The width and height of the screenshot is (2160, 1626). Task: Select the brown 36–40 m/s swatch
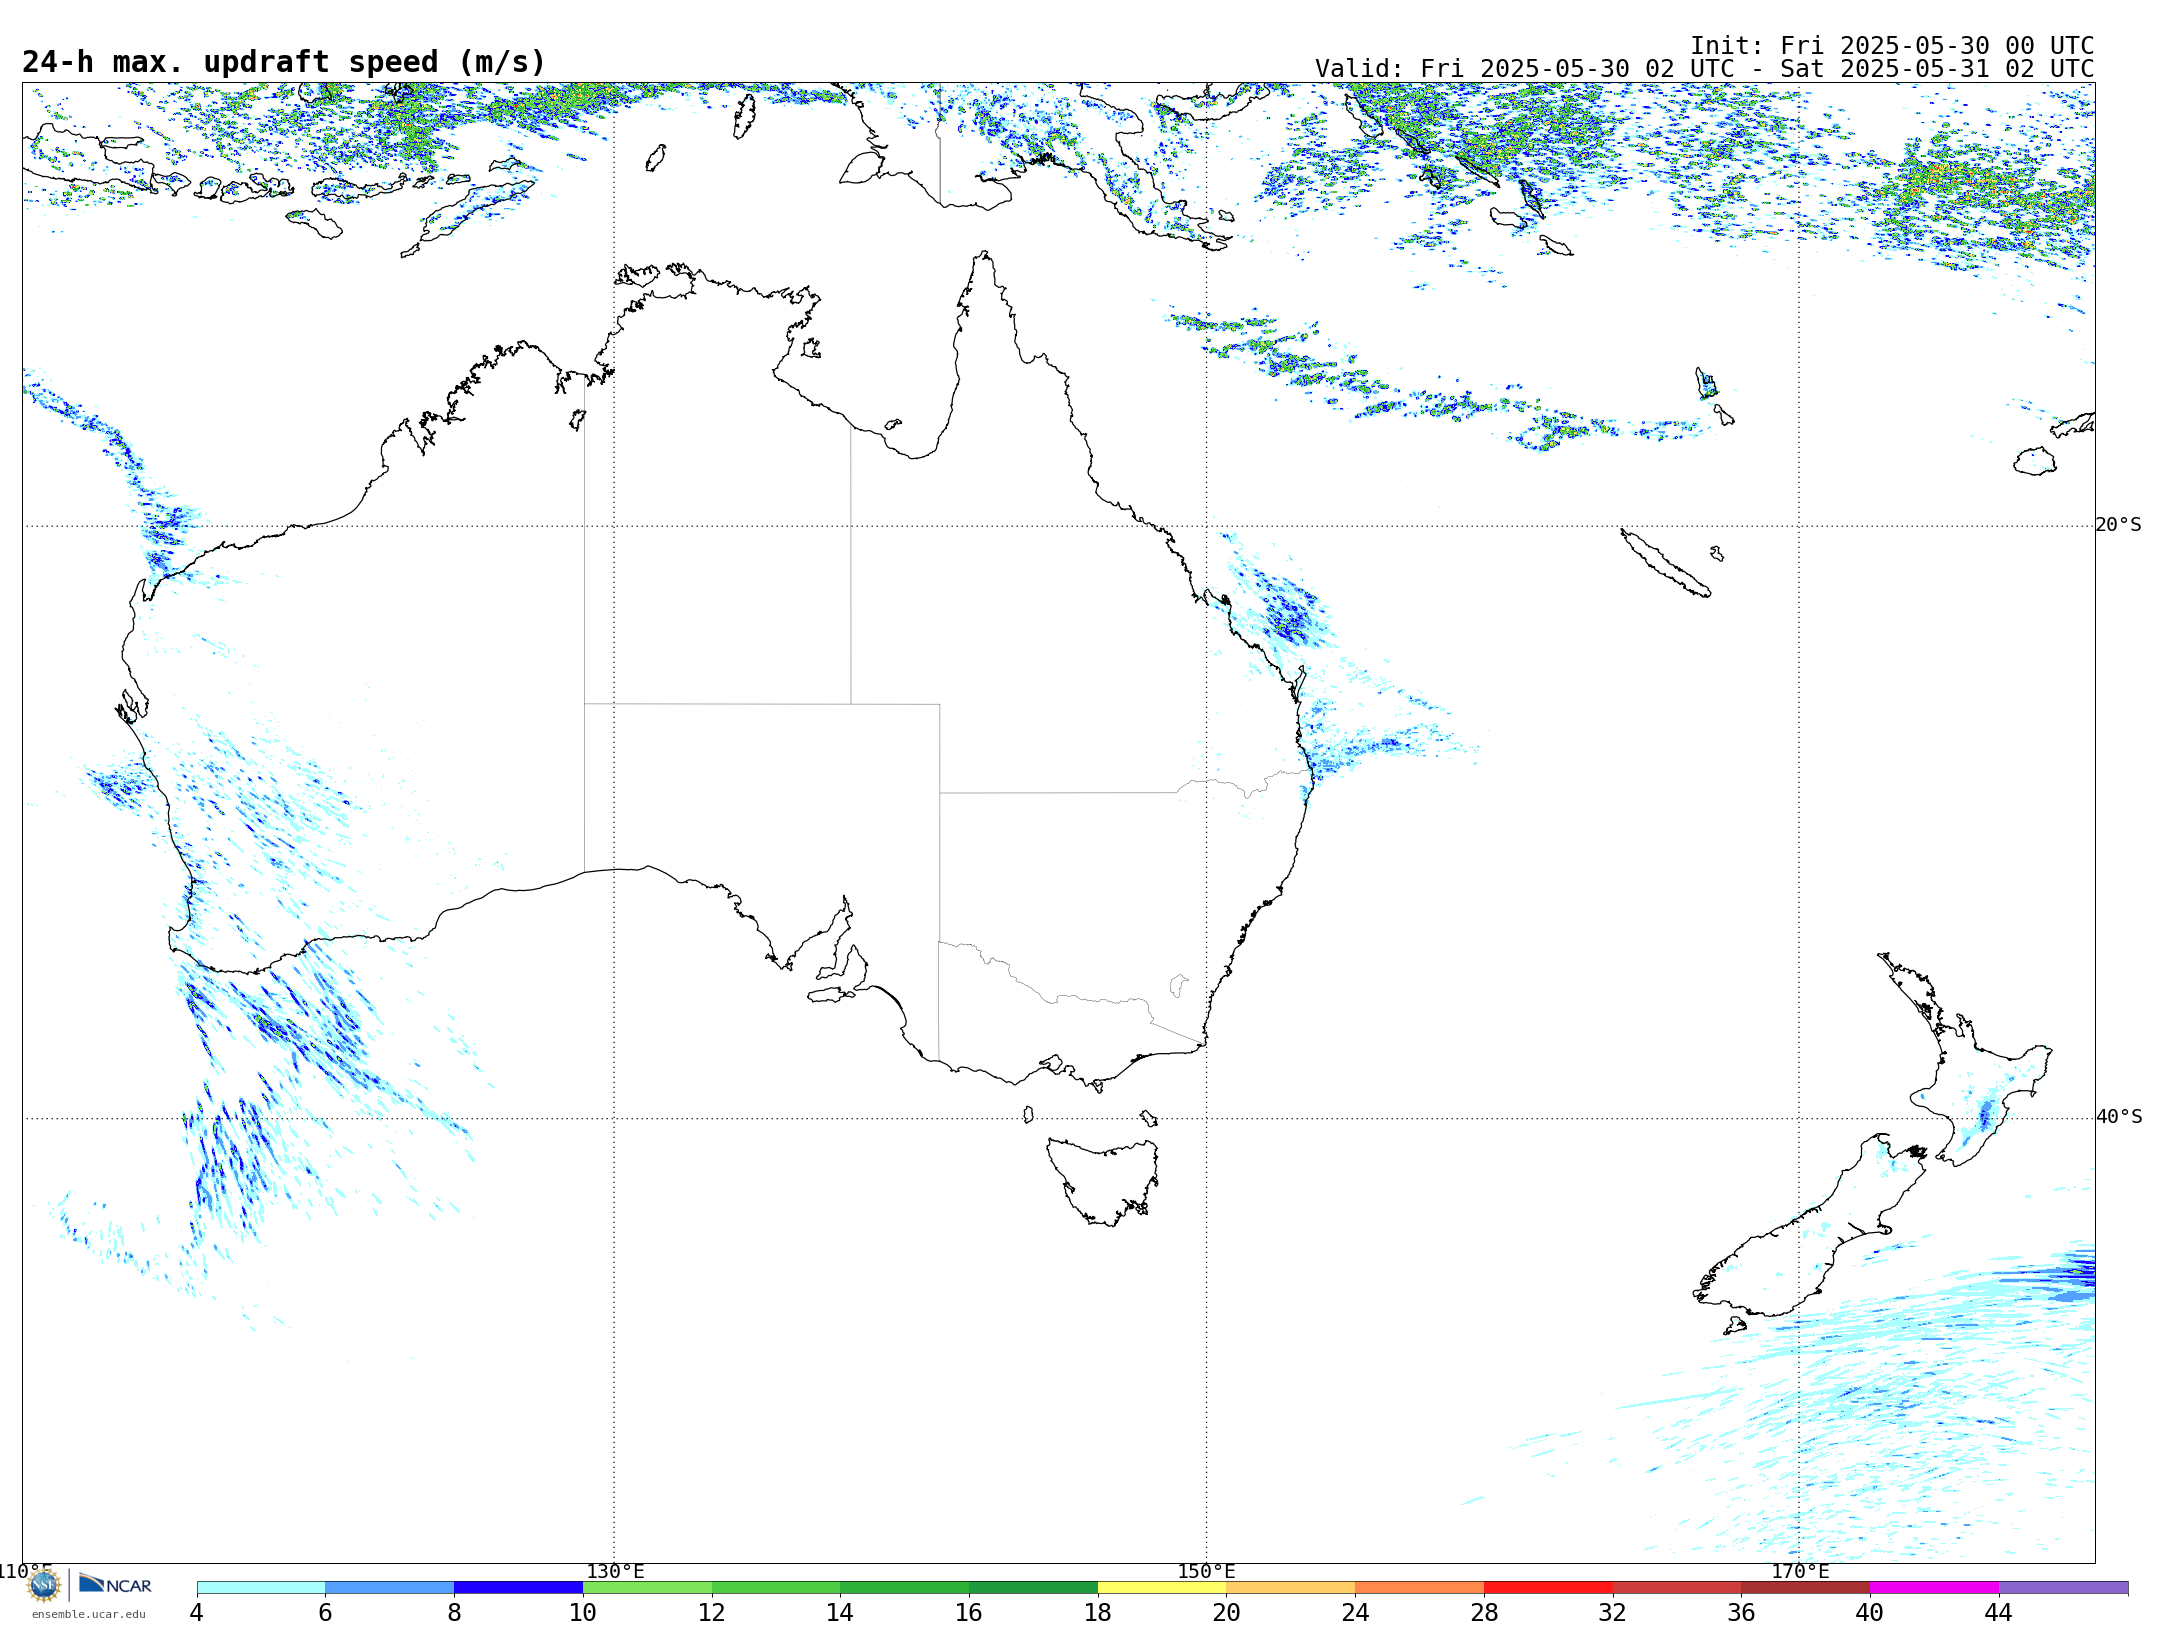click(1806, 1588)
